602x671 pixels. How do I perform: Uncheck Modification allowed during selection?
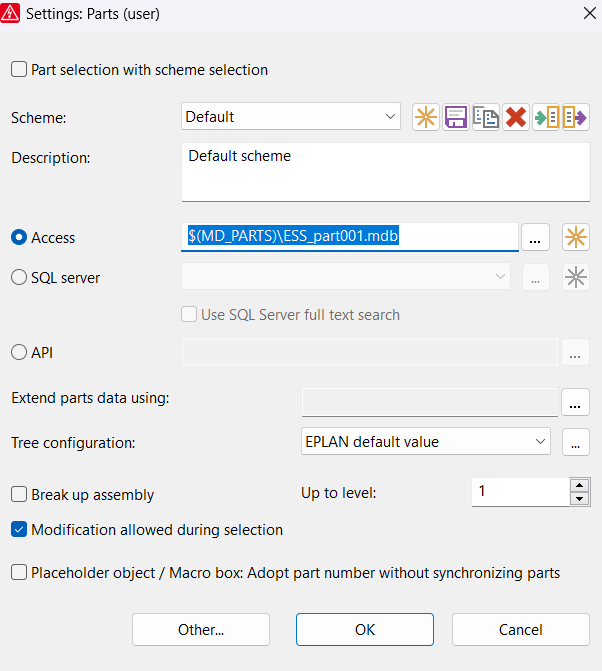pos(19,529)
